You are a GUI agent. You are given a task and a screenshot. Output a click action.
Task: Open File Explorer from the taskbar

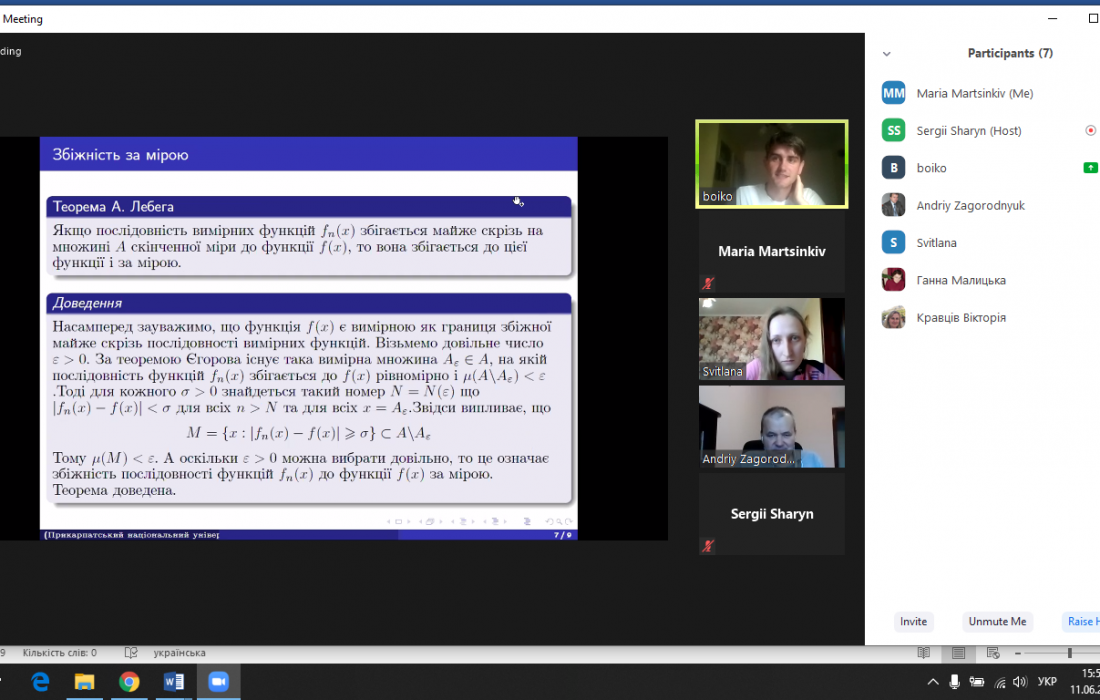85,682
